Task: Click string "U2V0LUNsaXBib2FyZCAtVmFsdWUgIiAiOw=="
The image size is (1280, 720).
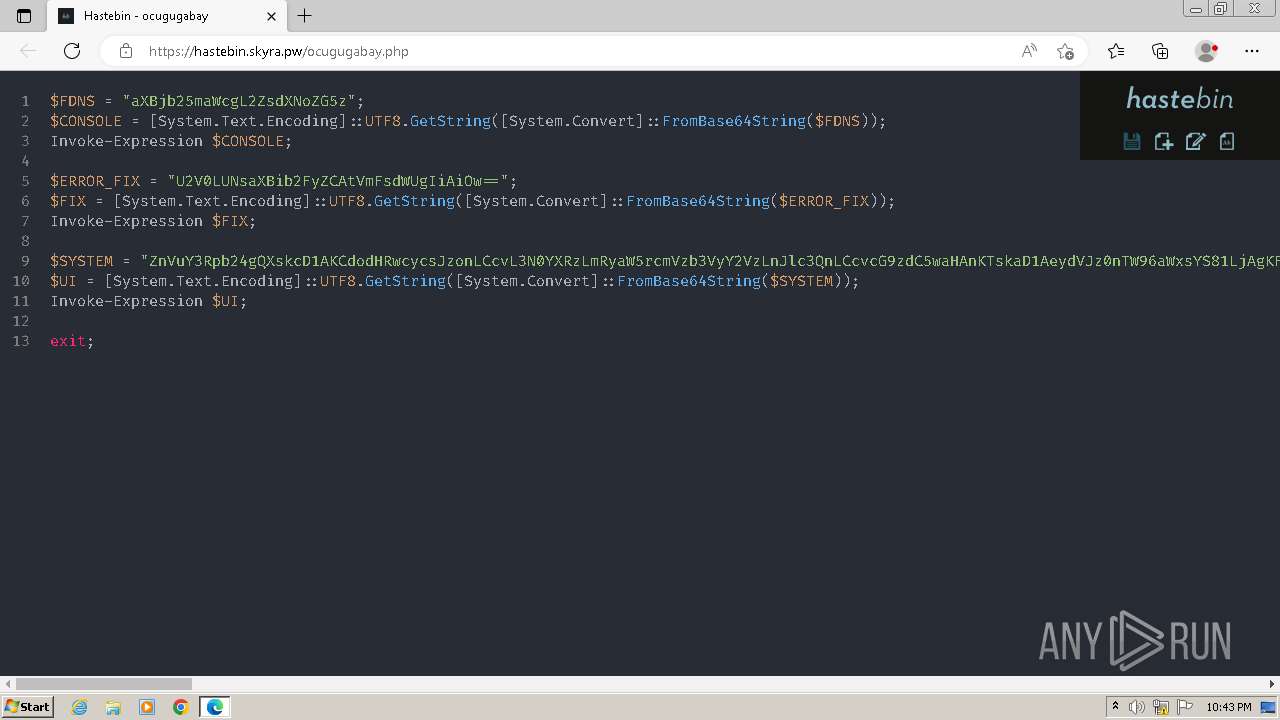Action: coord(338,181)
